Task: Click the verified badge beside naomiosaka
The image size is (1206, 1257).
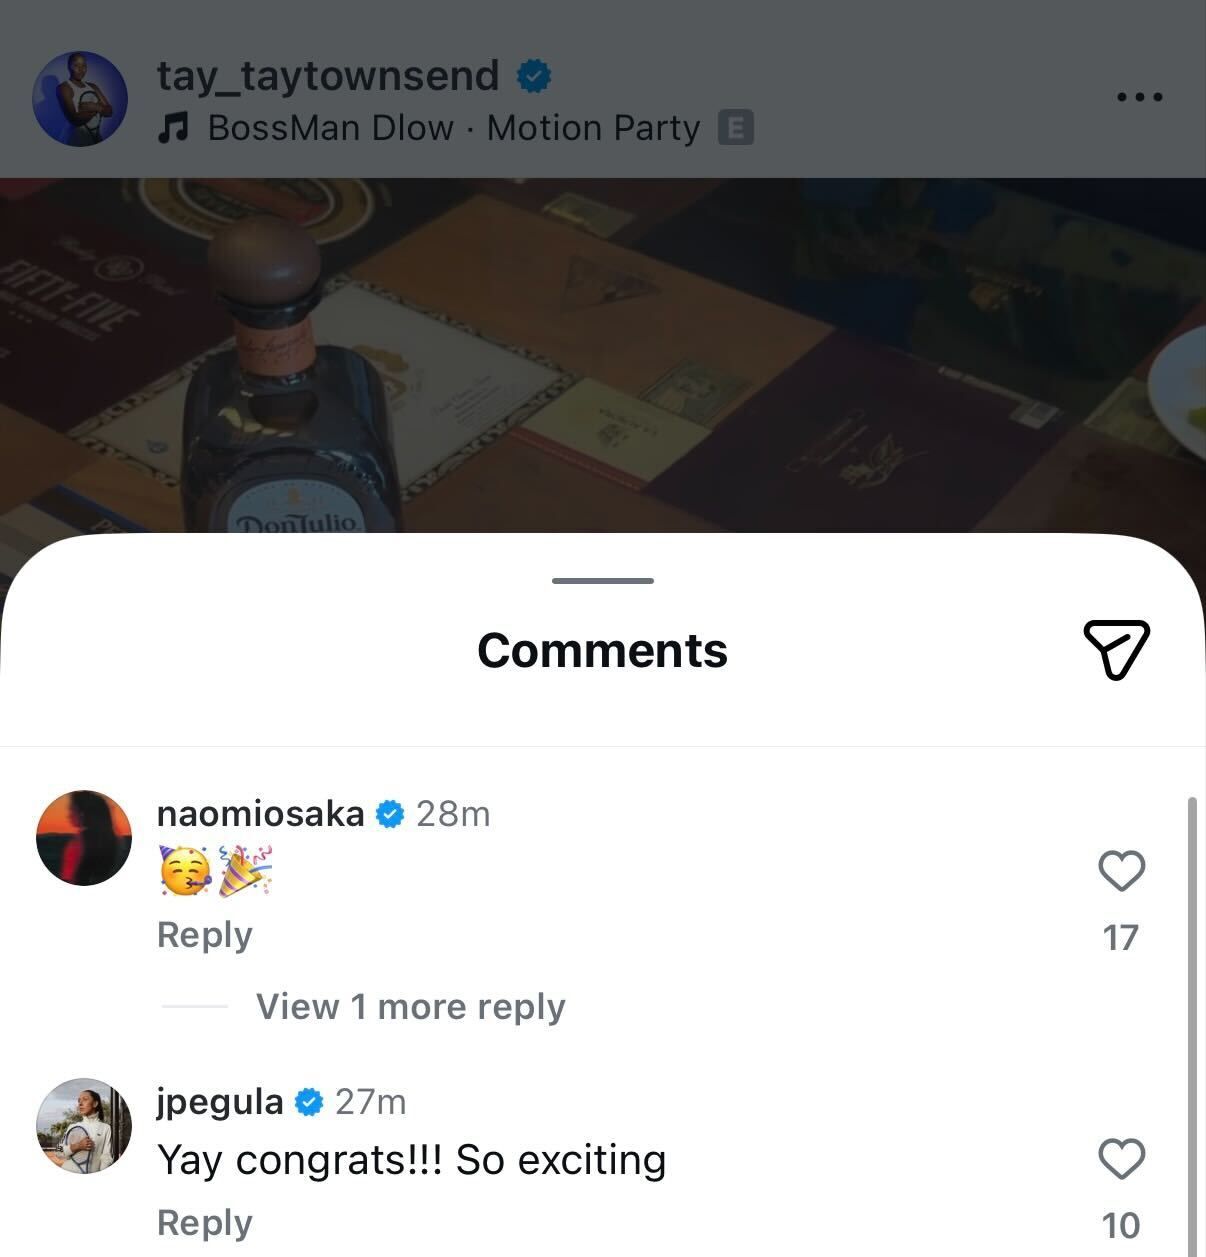Action: 390,813
